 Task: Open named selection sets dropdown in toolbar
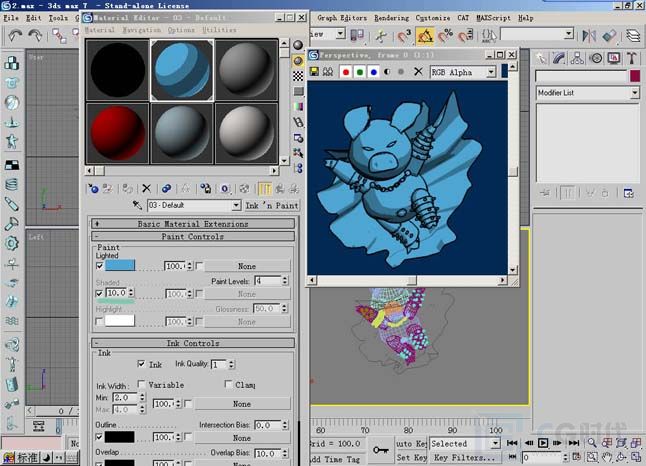[569, 34]
